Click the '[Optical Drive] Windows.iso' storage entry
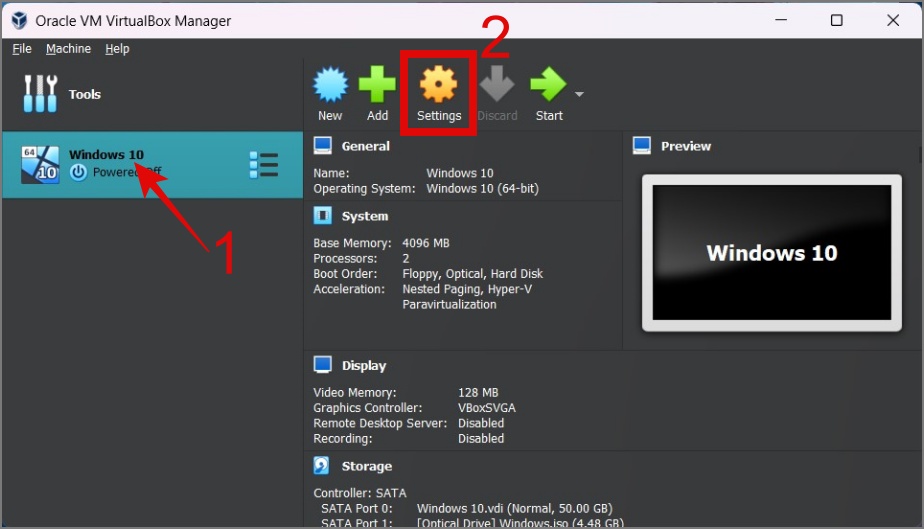The width and height of the screenshot is (924, 529). pos(520,523)
